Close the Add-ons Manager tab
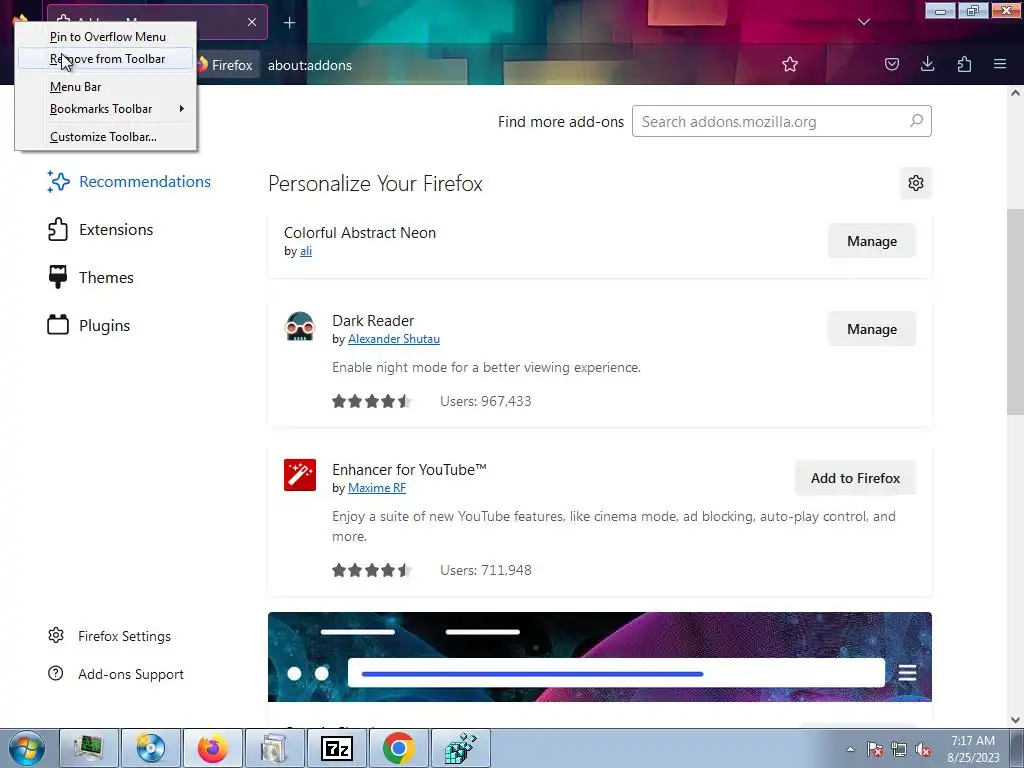Image resolution: width=1024 pixels, height=768 pixels. [x=252, y=22]
